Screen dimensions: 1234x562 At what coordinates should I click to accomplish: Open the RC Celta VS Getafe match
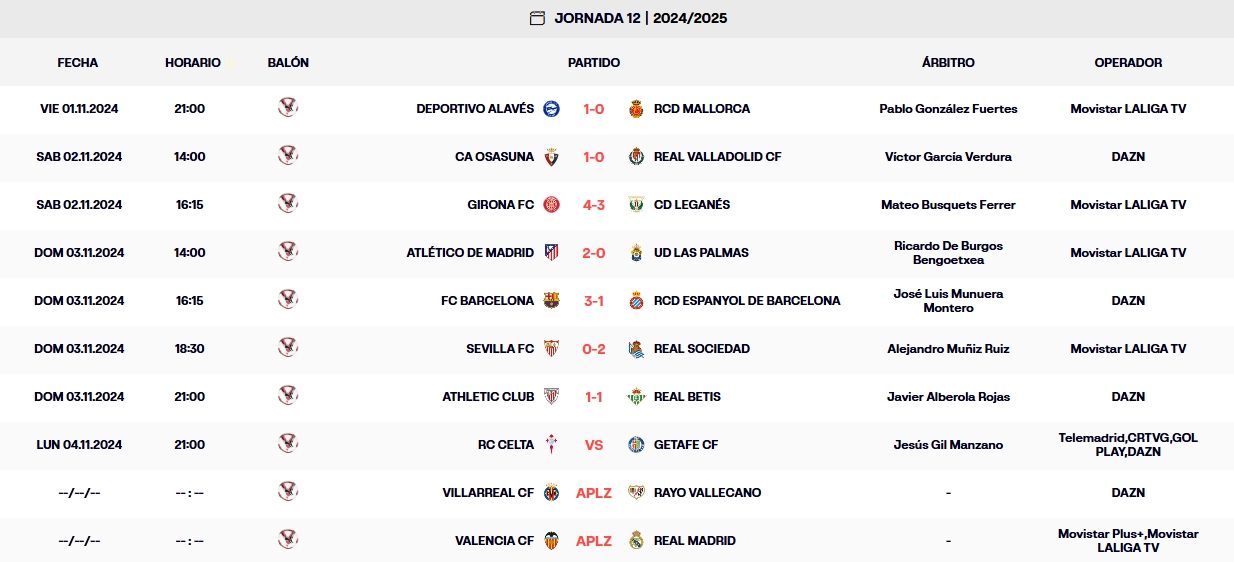594,445
